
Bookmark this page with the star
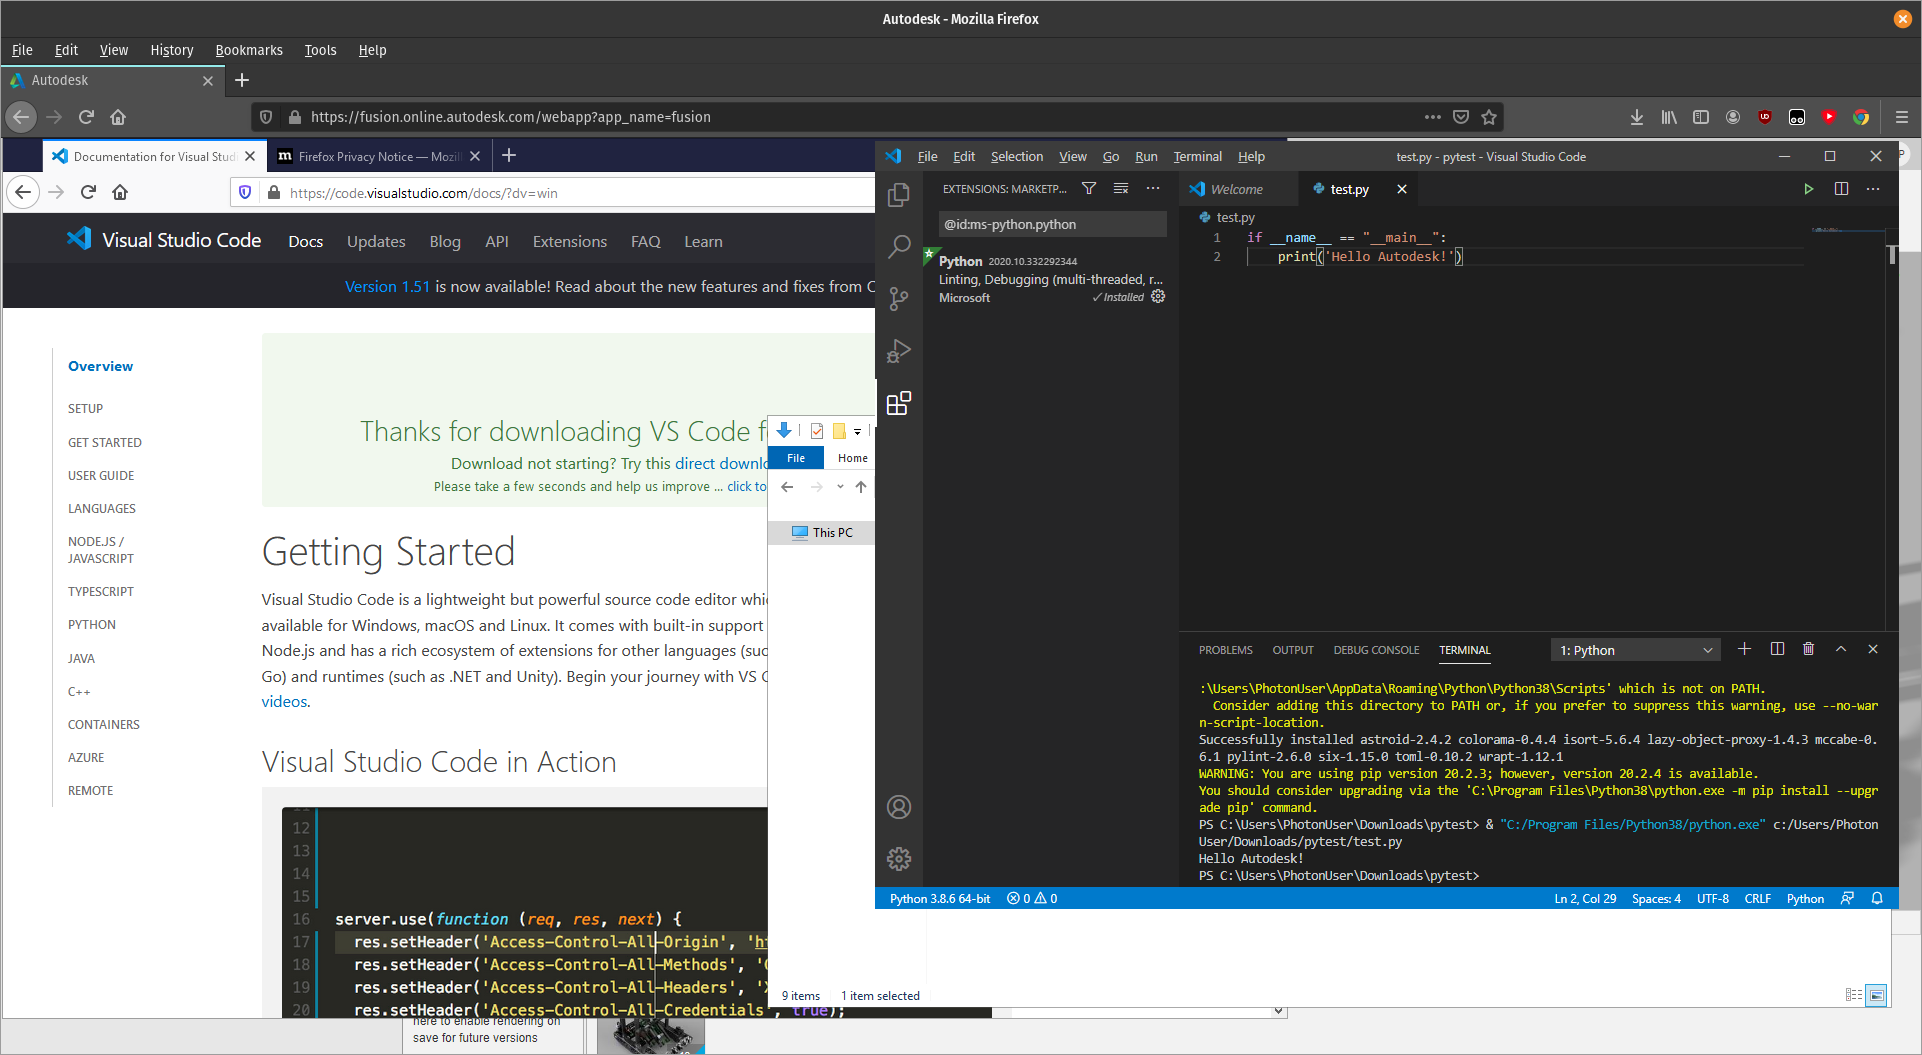1489,117
